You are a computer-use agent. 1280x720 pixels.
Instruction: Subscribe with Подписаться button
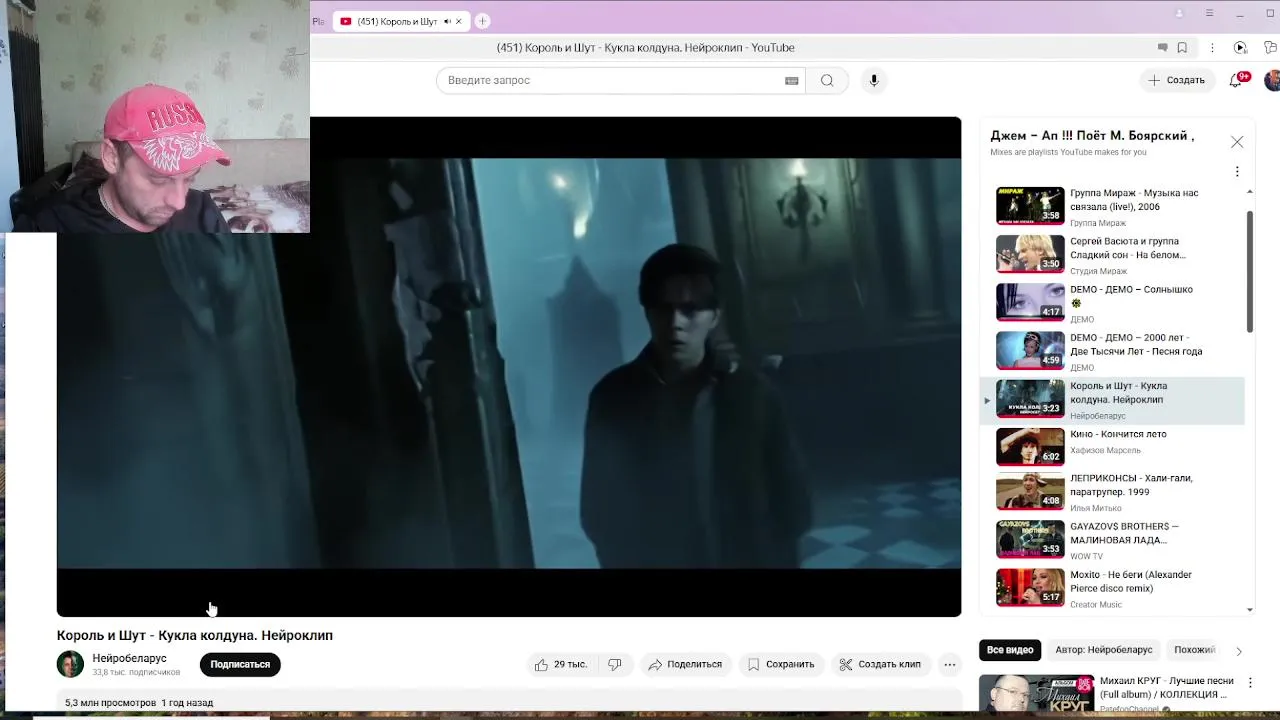(240, 664)
